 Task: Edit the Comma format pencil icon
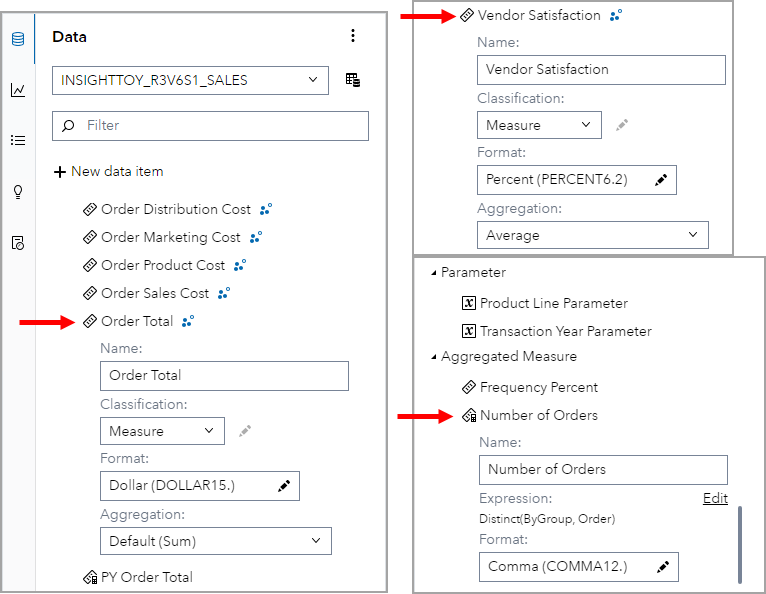pyautogui.click(x=663, y=566)
